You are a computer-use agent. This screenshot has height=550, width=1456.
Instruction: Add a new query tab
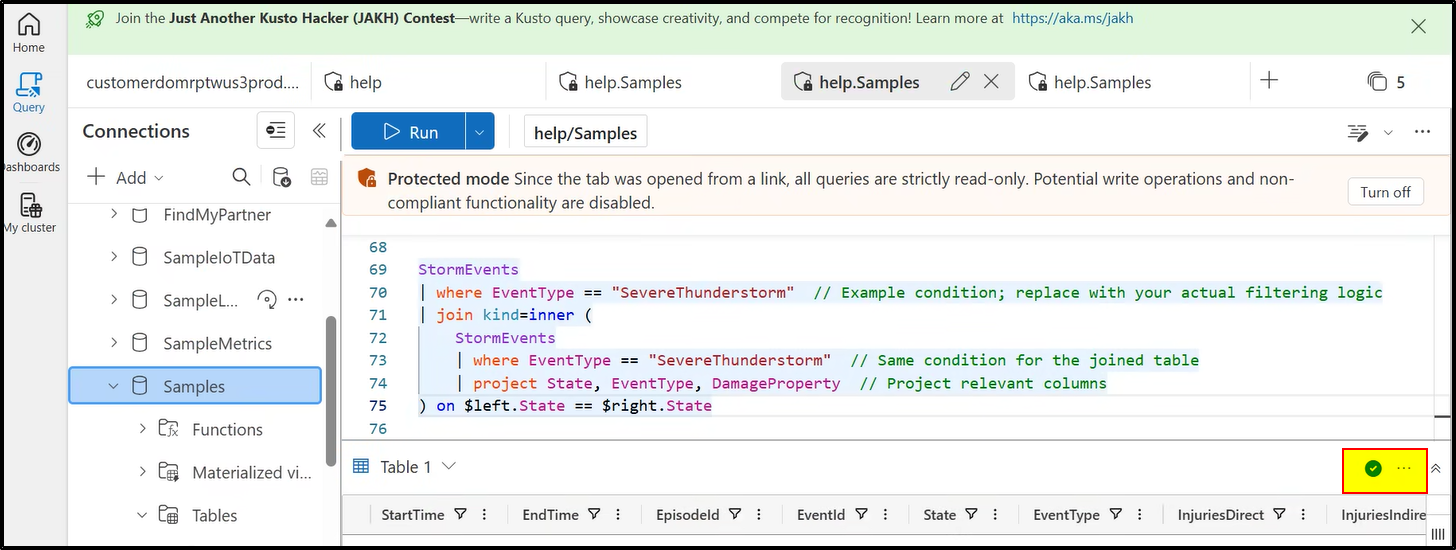[x=1269, y=81]
